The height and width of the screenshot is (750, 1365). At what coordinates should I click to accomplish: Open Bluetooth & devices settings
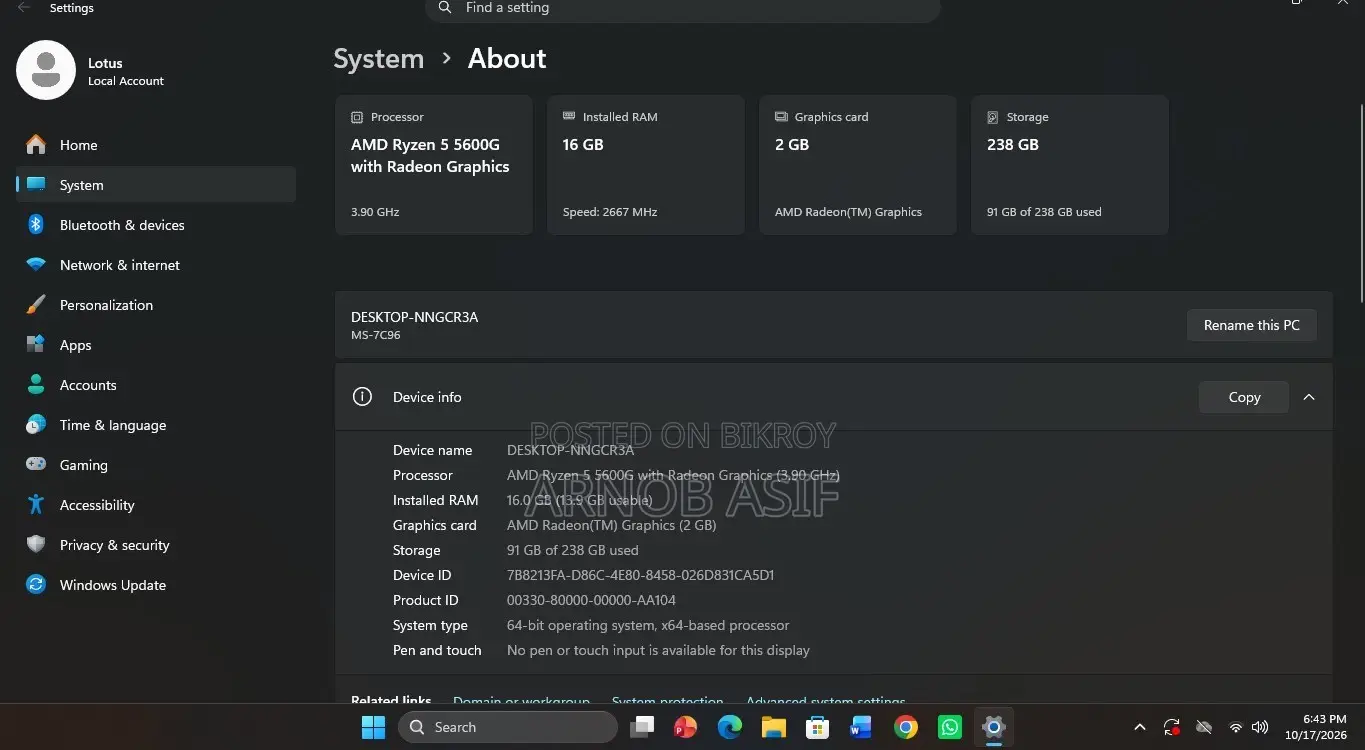click(156, 225)
